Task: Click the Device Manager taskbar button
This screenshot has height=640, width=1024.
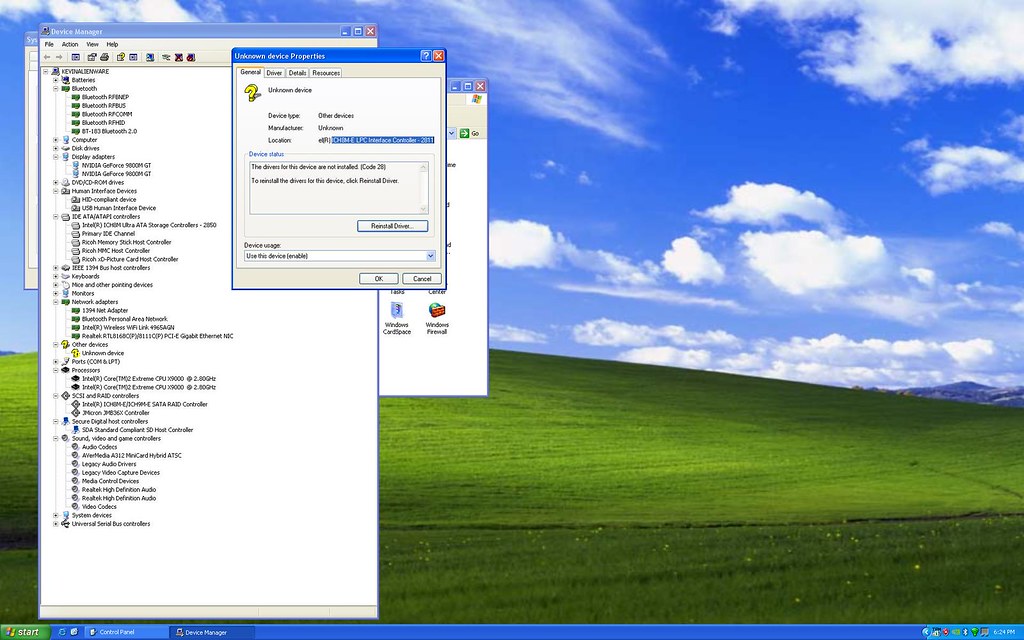Action: pos(212,632)
